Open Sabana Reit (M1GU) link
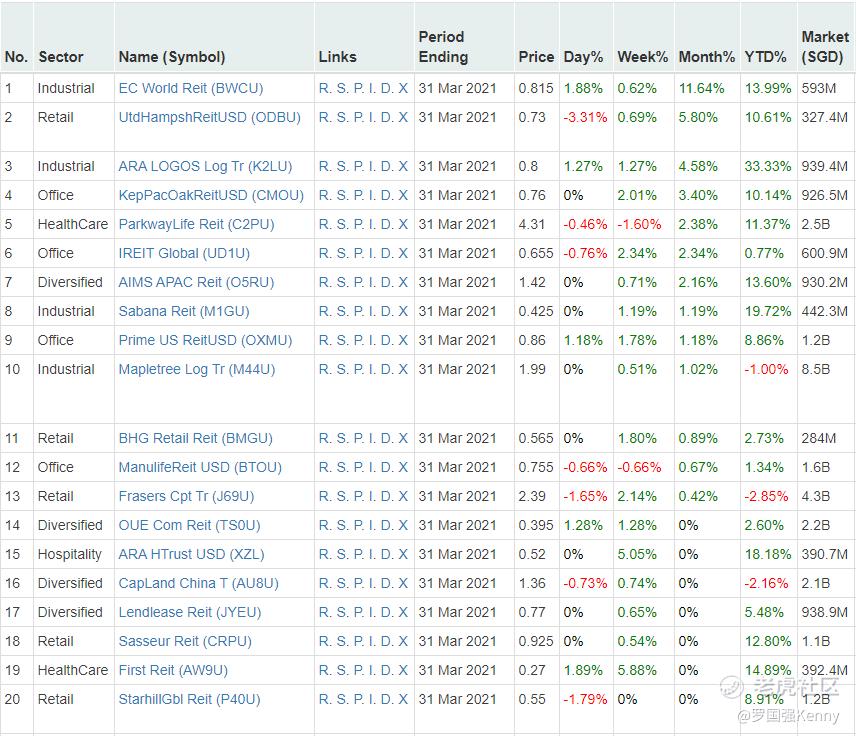This screenshot has height=736, width=856. click(184, 311)
